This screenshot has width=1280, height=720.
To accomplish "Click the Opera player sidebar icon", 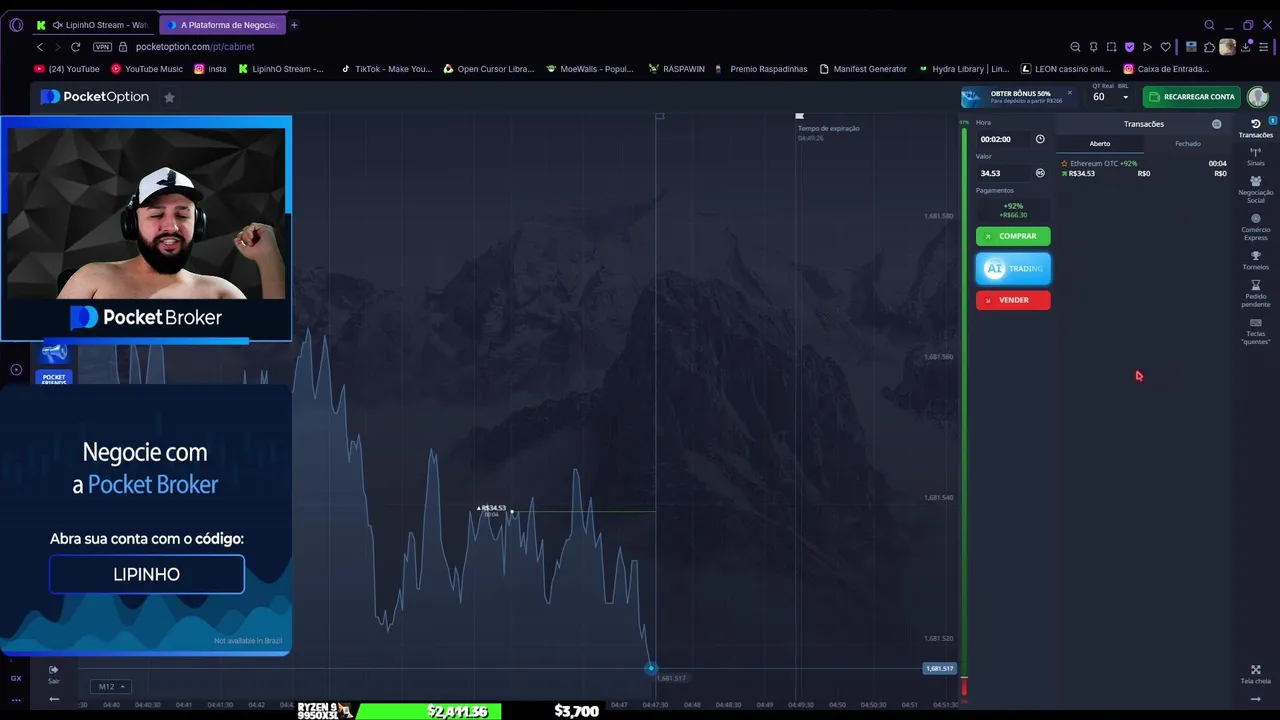I will click(16, 369).
